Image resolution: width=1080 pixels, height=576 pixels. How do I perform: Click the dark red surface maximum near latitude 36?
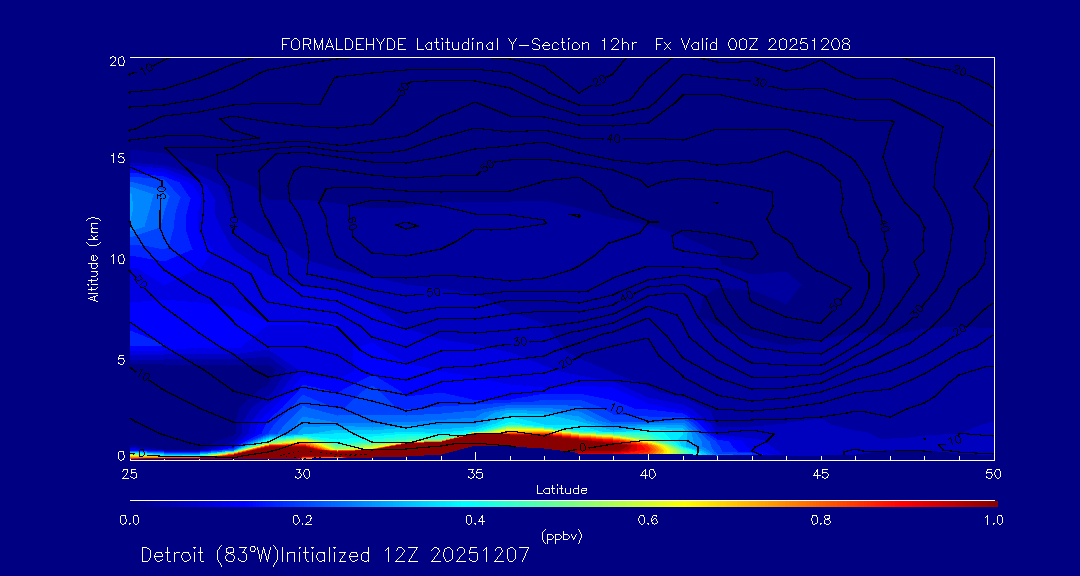(490, 444)
